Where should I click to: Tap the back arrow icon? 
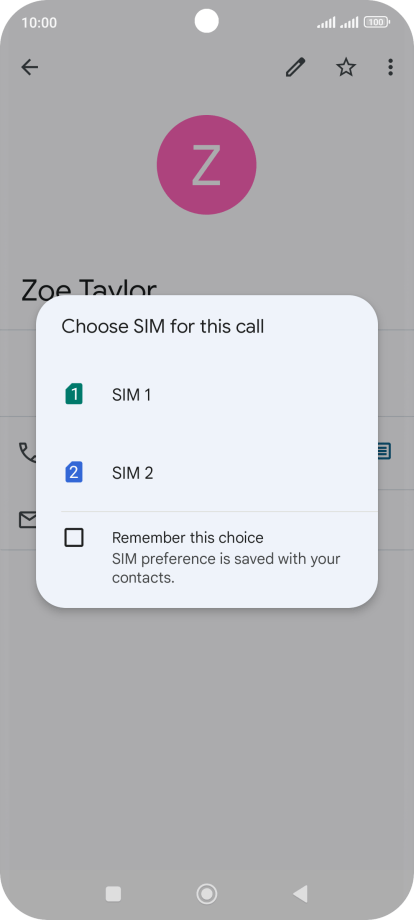(x=29, y=67)
